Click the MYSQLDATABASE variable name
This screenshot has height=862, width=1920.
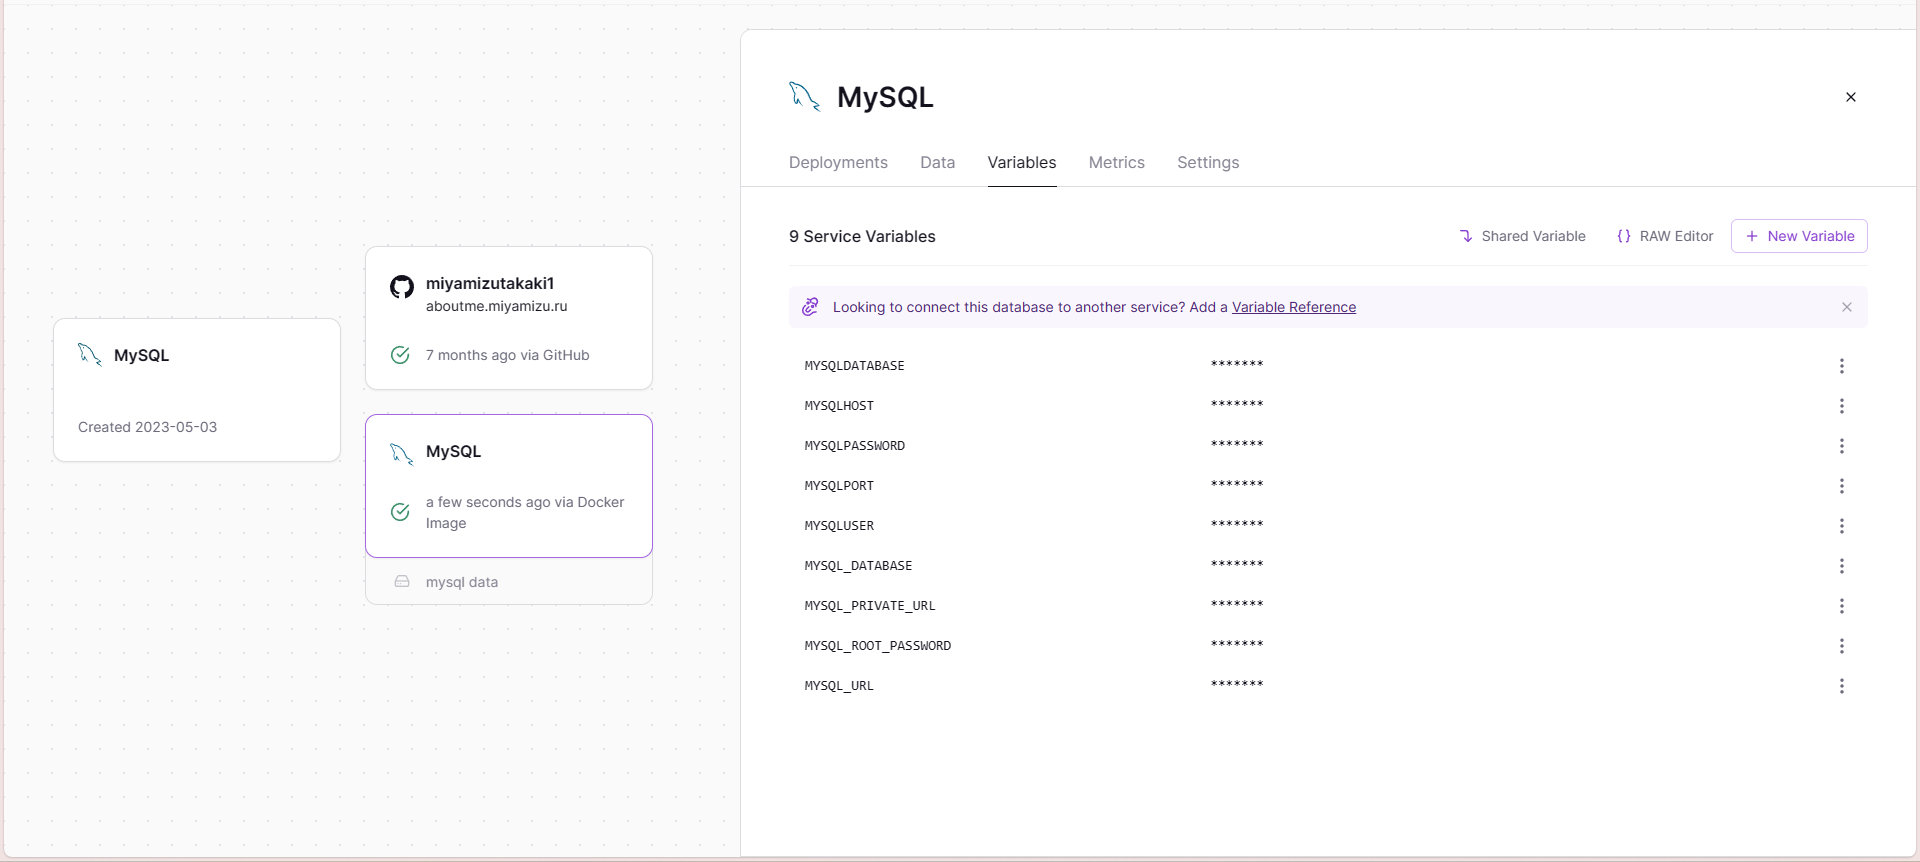pos(854,366)
